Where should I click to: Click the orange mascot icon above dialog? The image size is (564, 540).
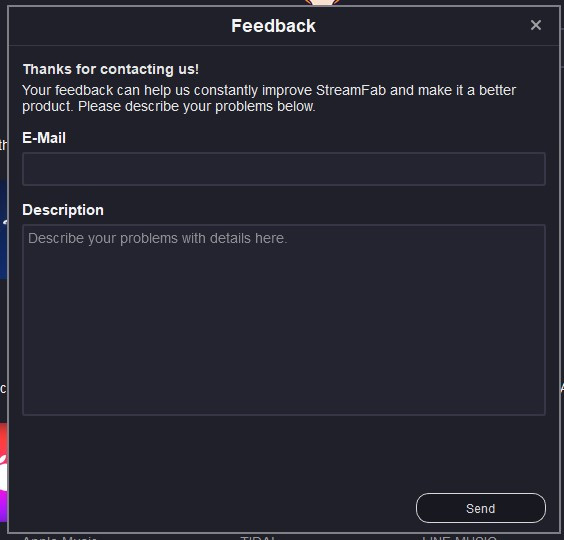[322, 2]
